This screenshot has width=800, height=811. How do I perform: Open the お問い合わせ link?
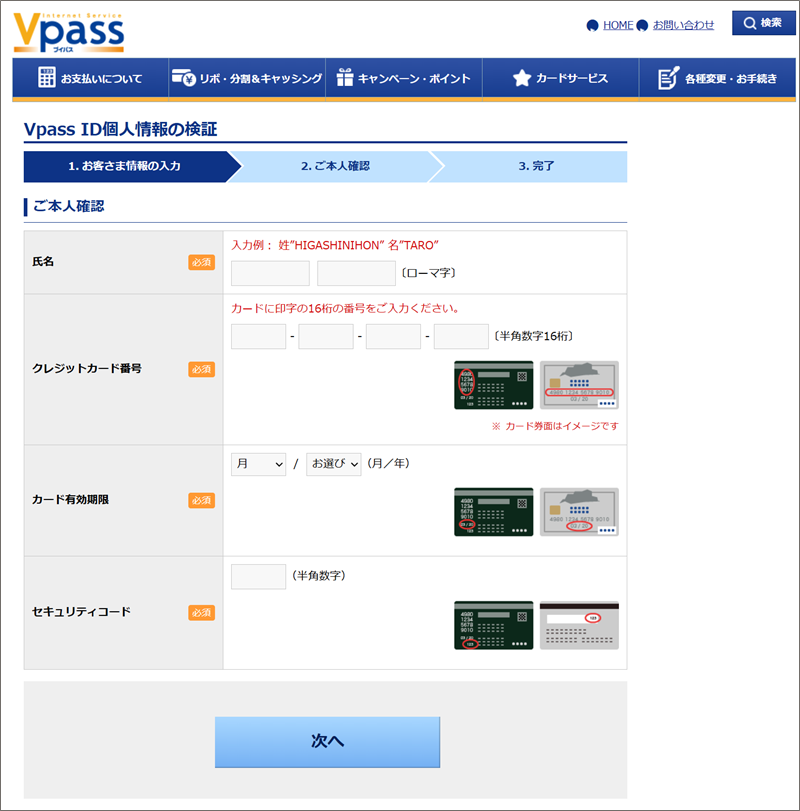pyautogui.click(x=683, y=25)
